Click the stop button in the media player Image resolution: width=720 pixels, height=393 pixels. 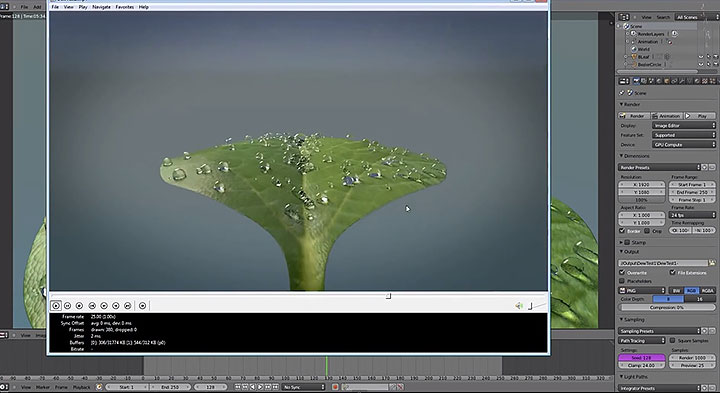point(79,305)
